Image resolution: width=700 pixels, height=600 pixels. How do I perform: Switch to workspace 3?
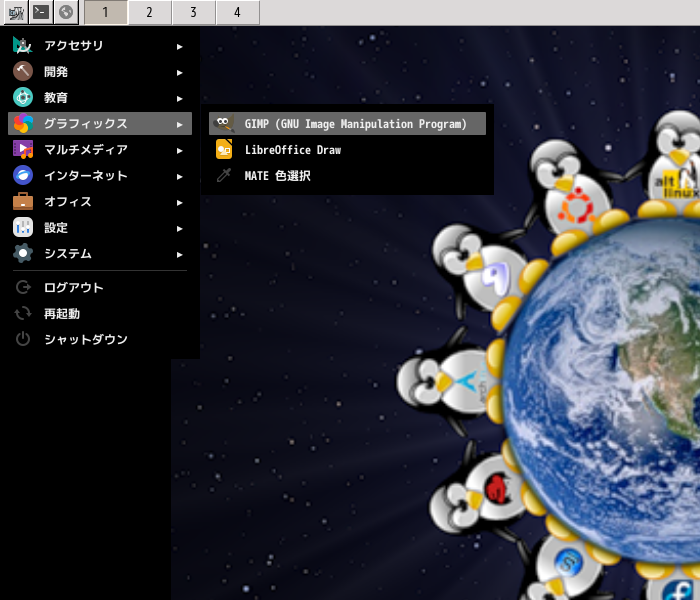coord(193,13)
